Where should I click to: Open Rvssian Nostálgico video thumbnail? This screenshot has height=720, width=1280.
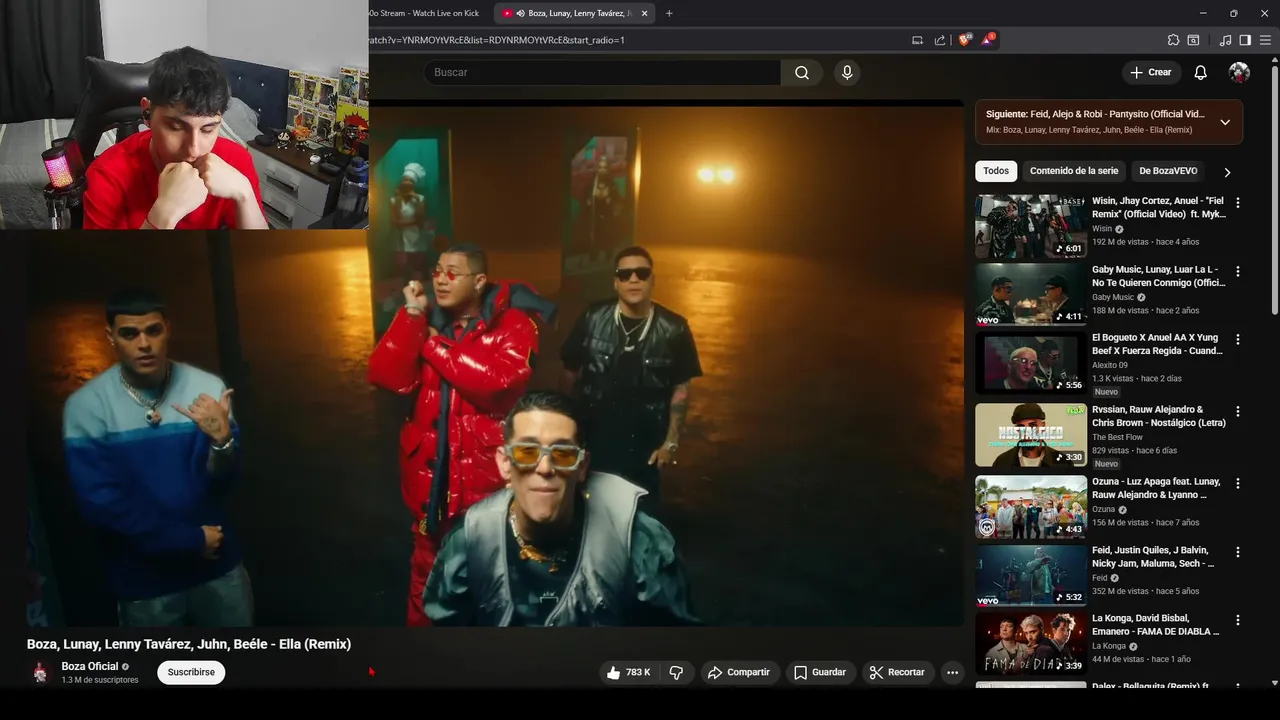tap(1031, 435)
